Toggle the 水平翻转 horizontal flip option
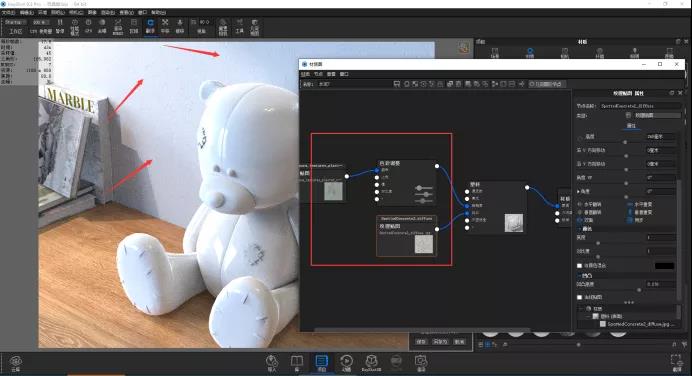 tap(590, 205)
